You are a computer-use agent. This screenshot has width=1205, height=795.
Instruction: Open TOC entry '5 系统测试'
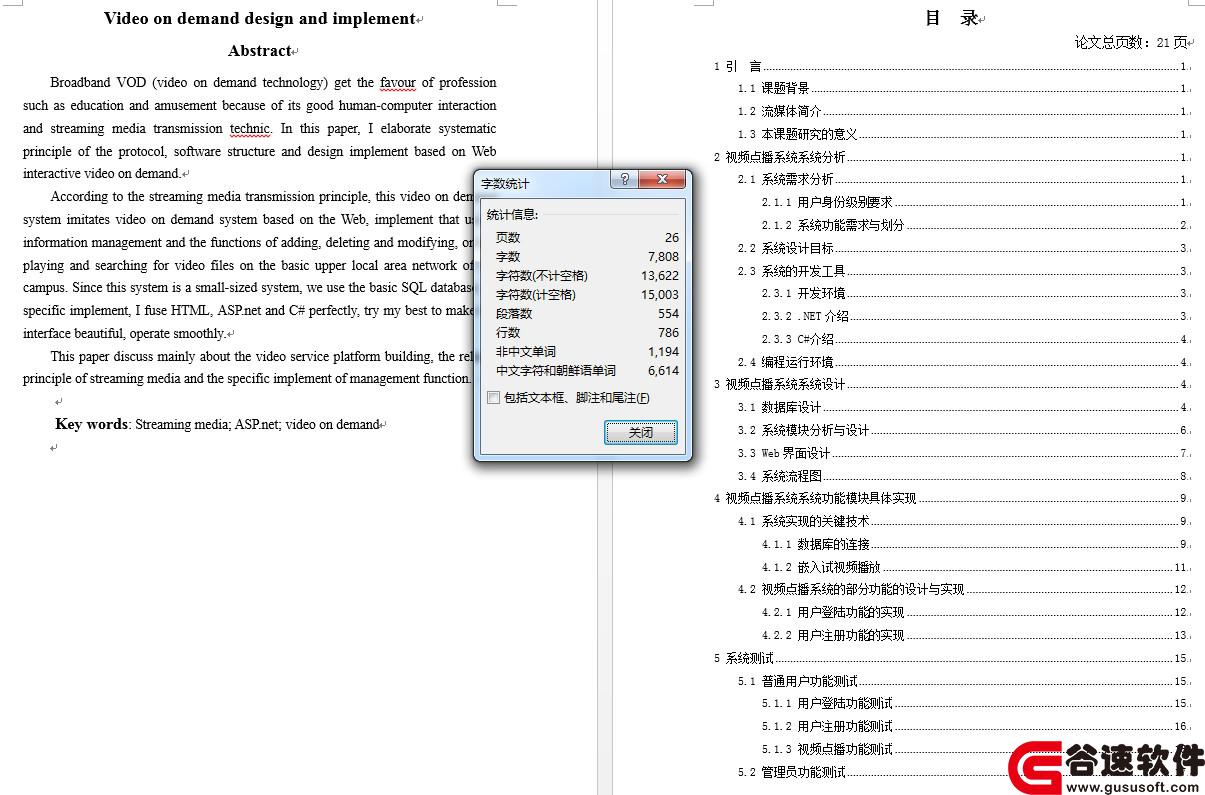point(951,659)
